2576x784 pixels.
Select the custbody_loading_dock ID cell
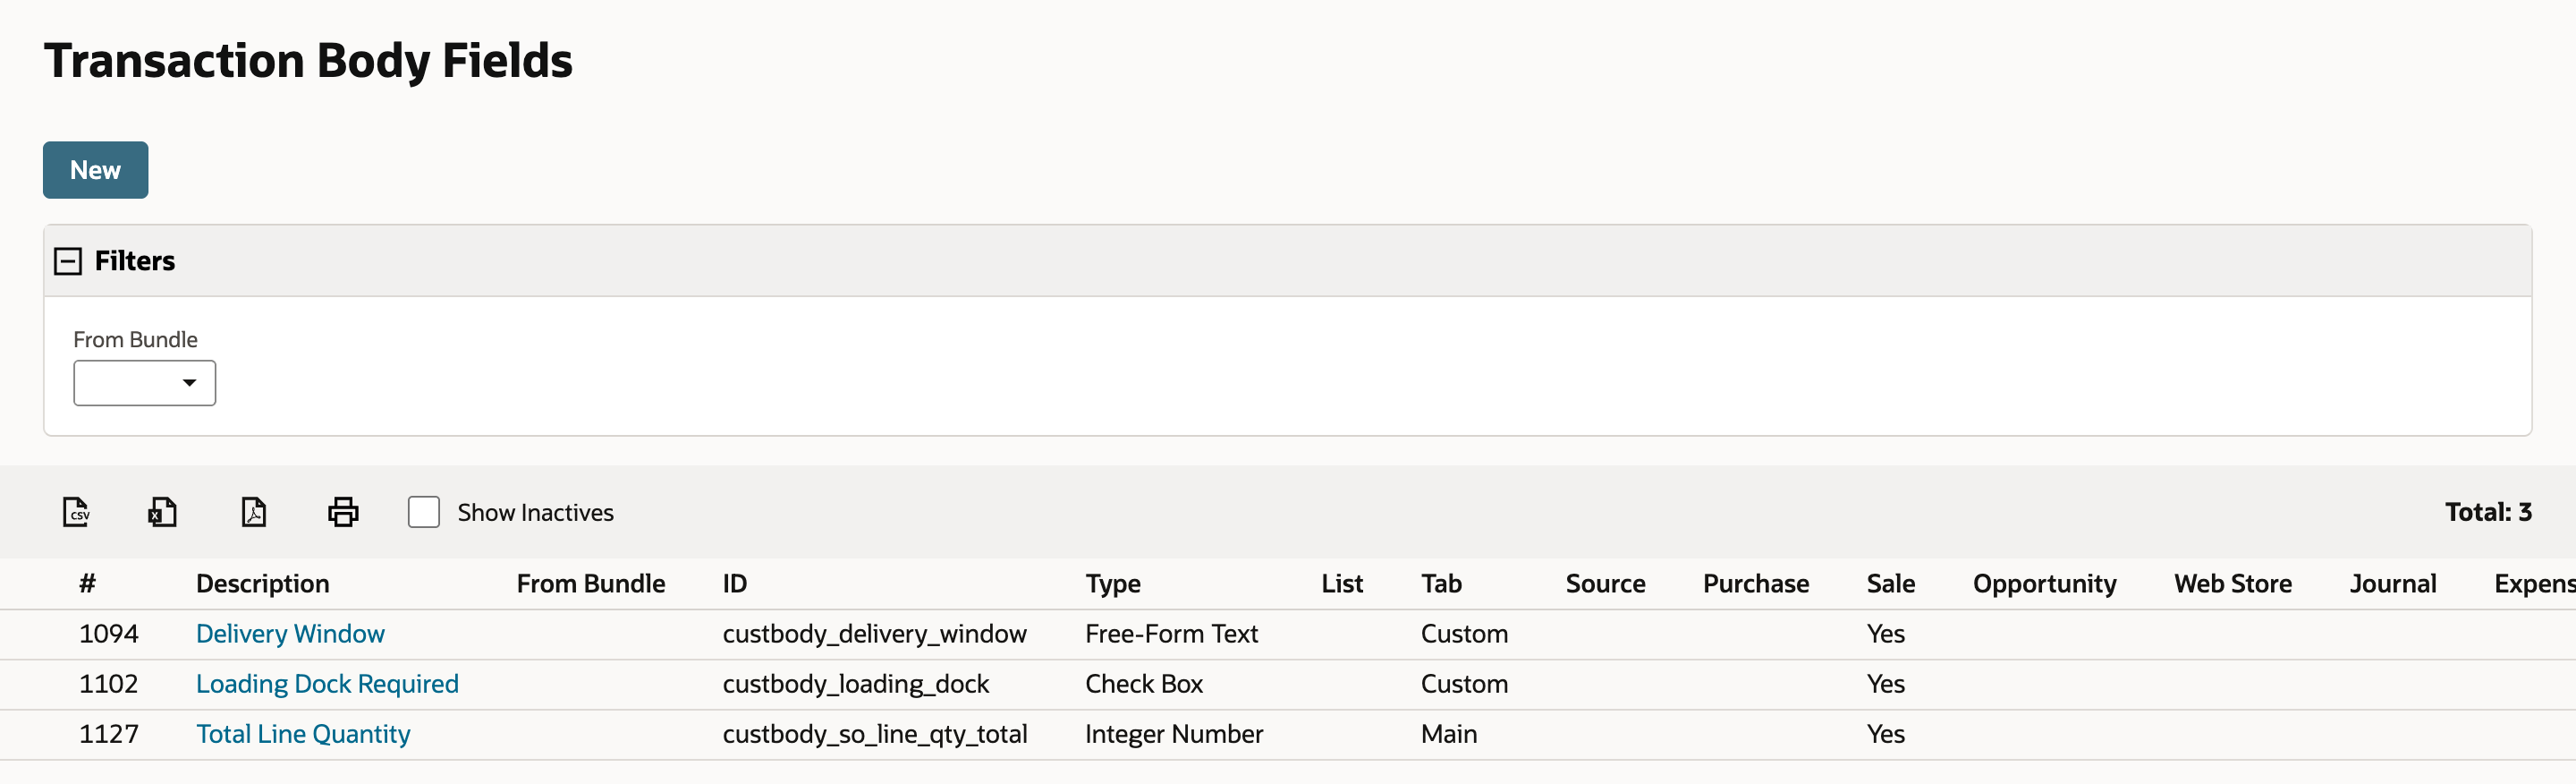click(855, 684)
